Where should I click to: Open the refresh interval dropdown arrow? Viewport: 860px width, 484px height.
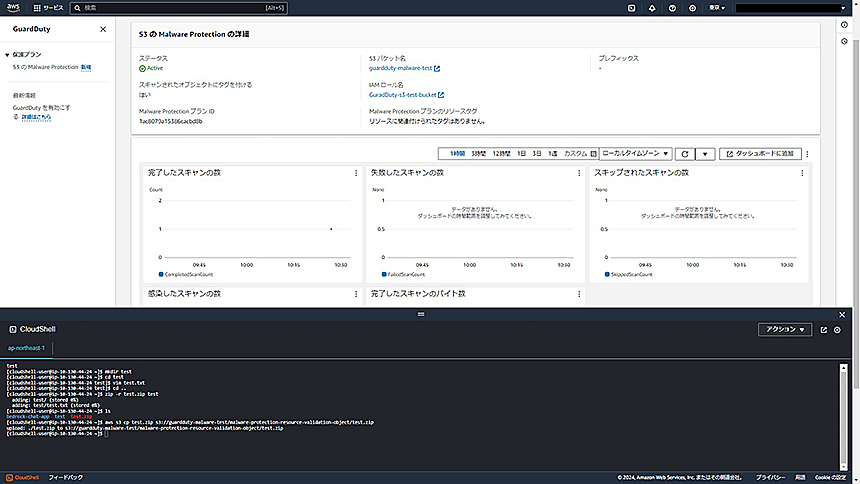[x=705, y=154]
